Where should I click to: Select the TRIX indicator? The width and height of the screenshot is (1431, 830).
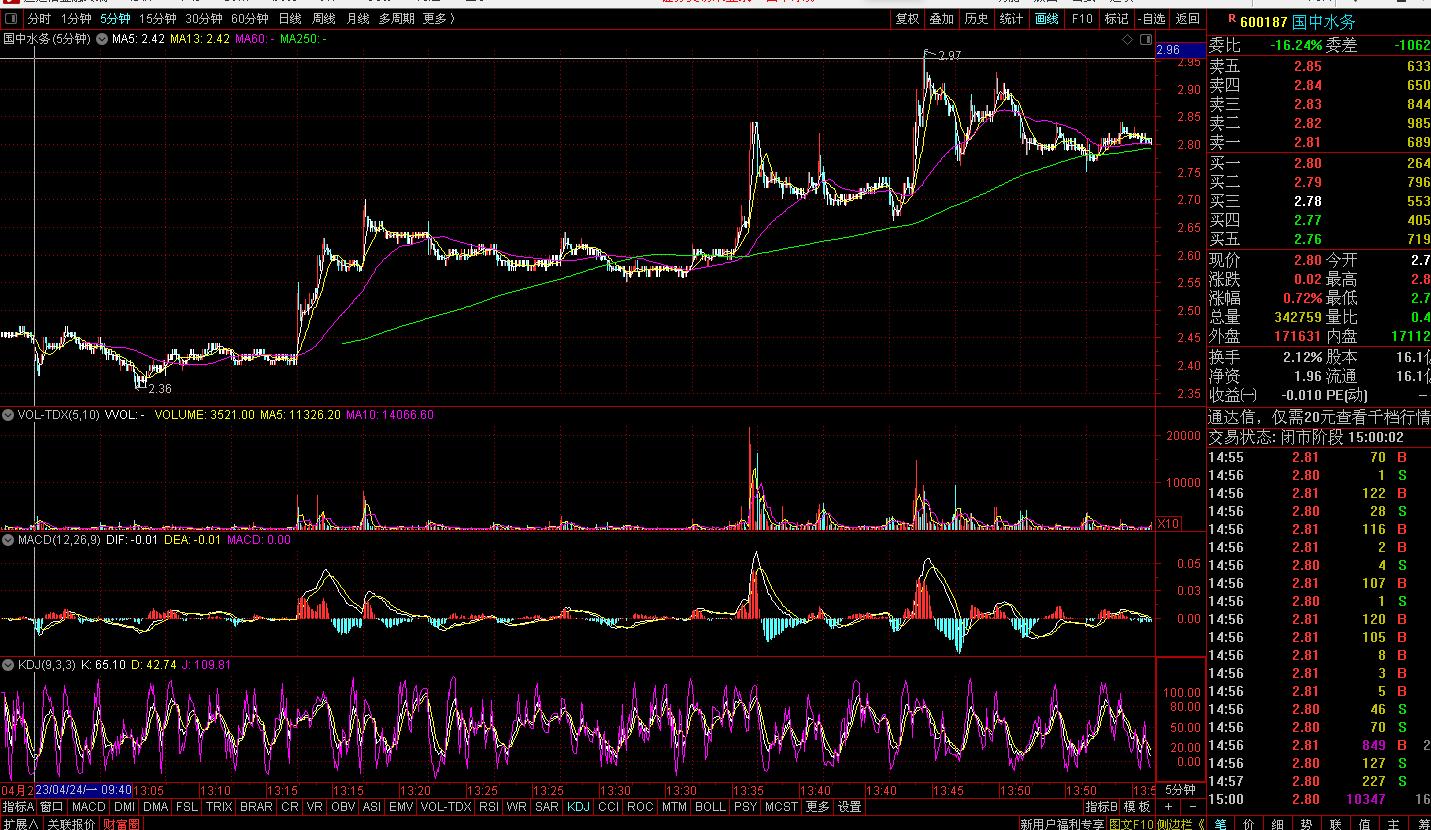point(219,806)
